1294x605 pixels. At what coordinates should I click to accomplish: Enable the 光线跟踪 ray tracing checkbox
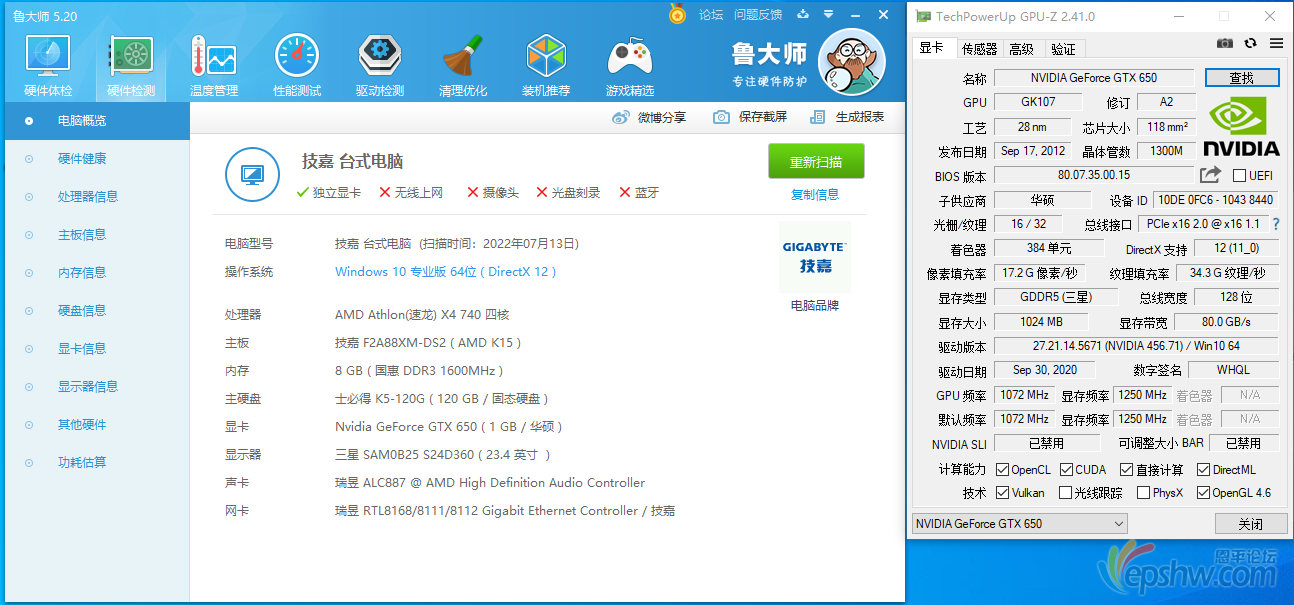point(1066,493)
